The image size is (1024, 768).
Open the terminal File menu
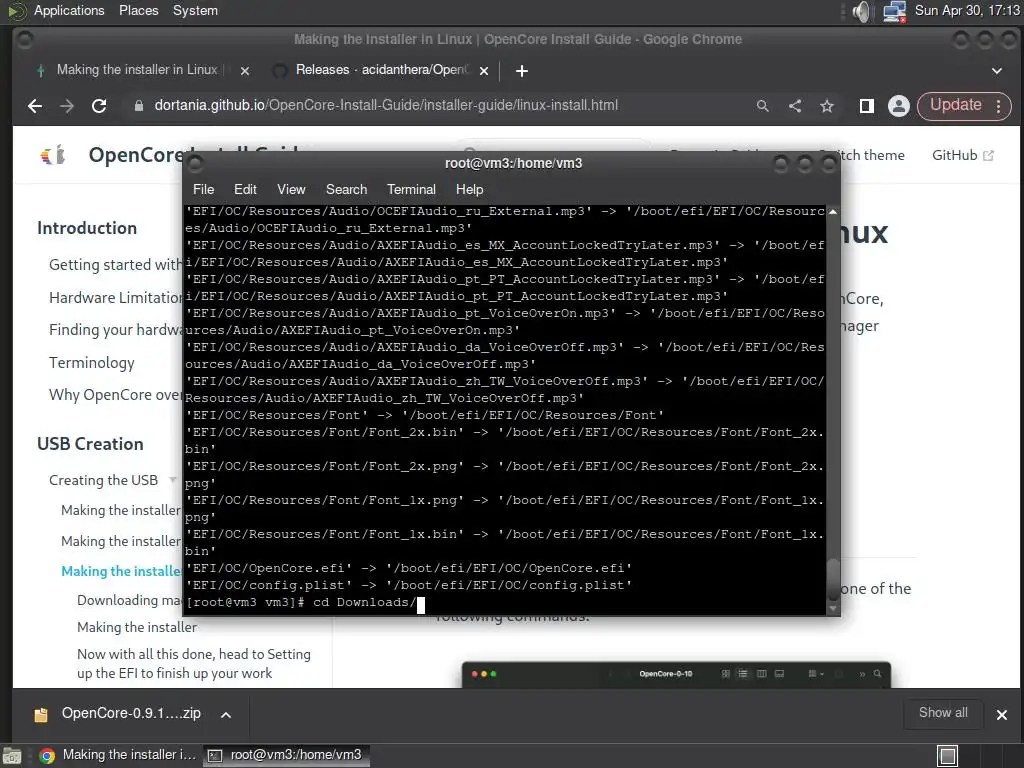coord(203,189)
